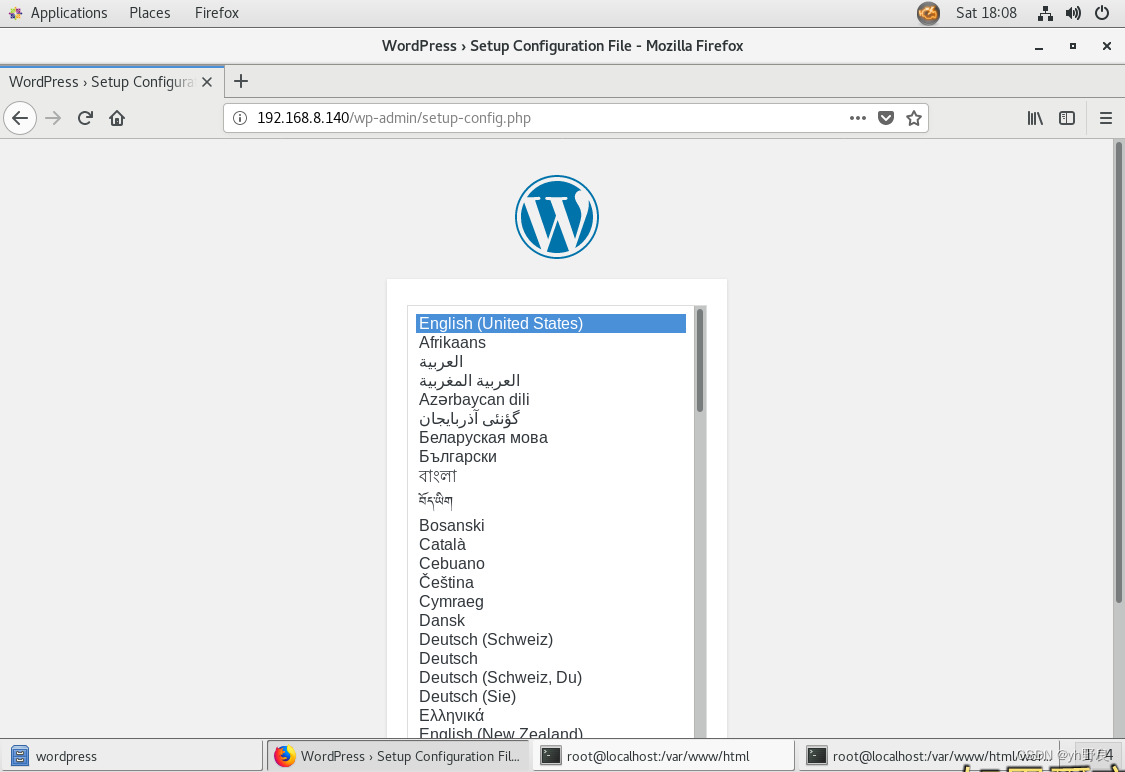Screen dimensions: 1125x772
Task: Open page actions three-dot menu
Action: pos(857,118)
